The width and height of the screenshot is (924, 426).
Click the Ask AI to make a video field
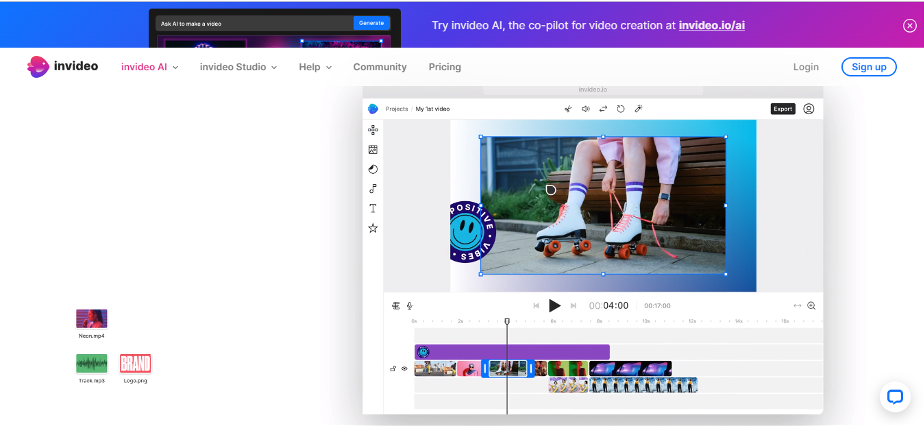[255, 24]
